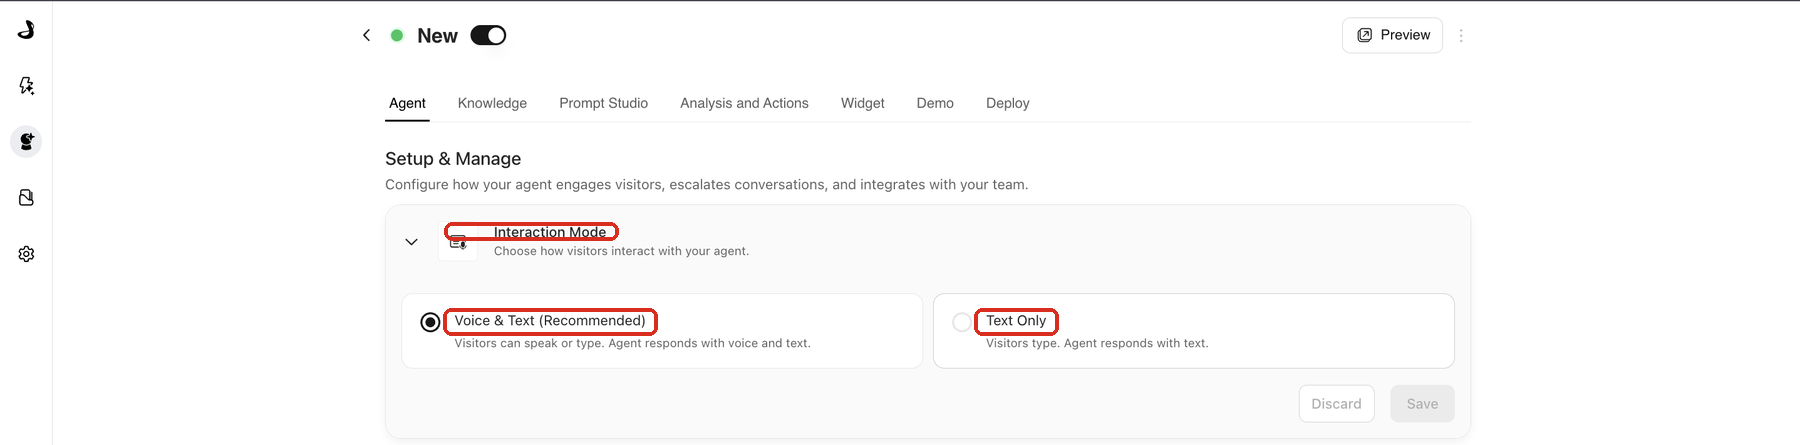Image resolution: width=1800 pixels, height=445 pixels.
Task: Open the sparkle rocket sidebar icon
Action: (26, 86)
